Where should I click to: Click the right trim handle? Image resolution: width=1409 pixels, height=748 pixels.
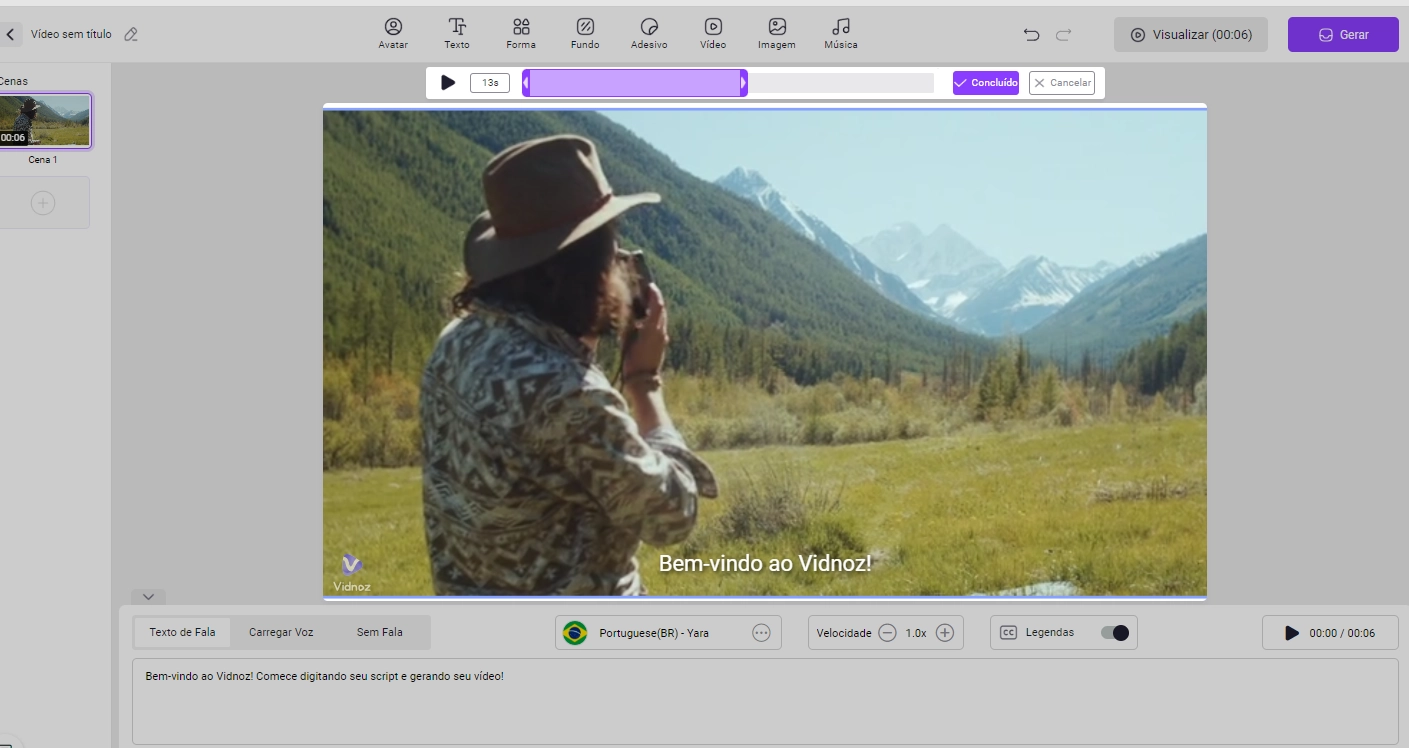[743, 83]
